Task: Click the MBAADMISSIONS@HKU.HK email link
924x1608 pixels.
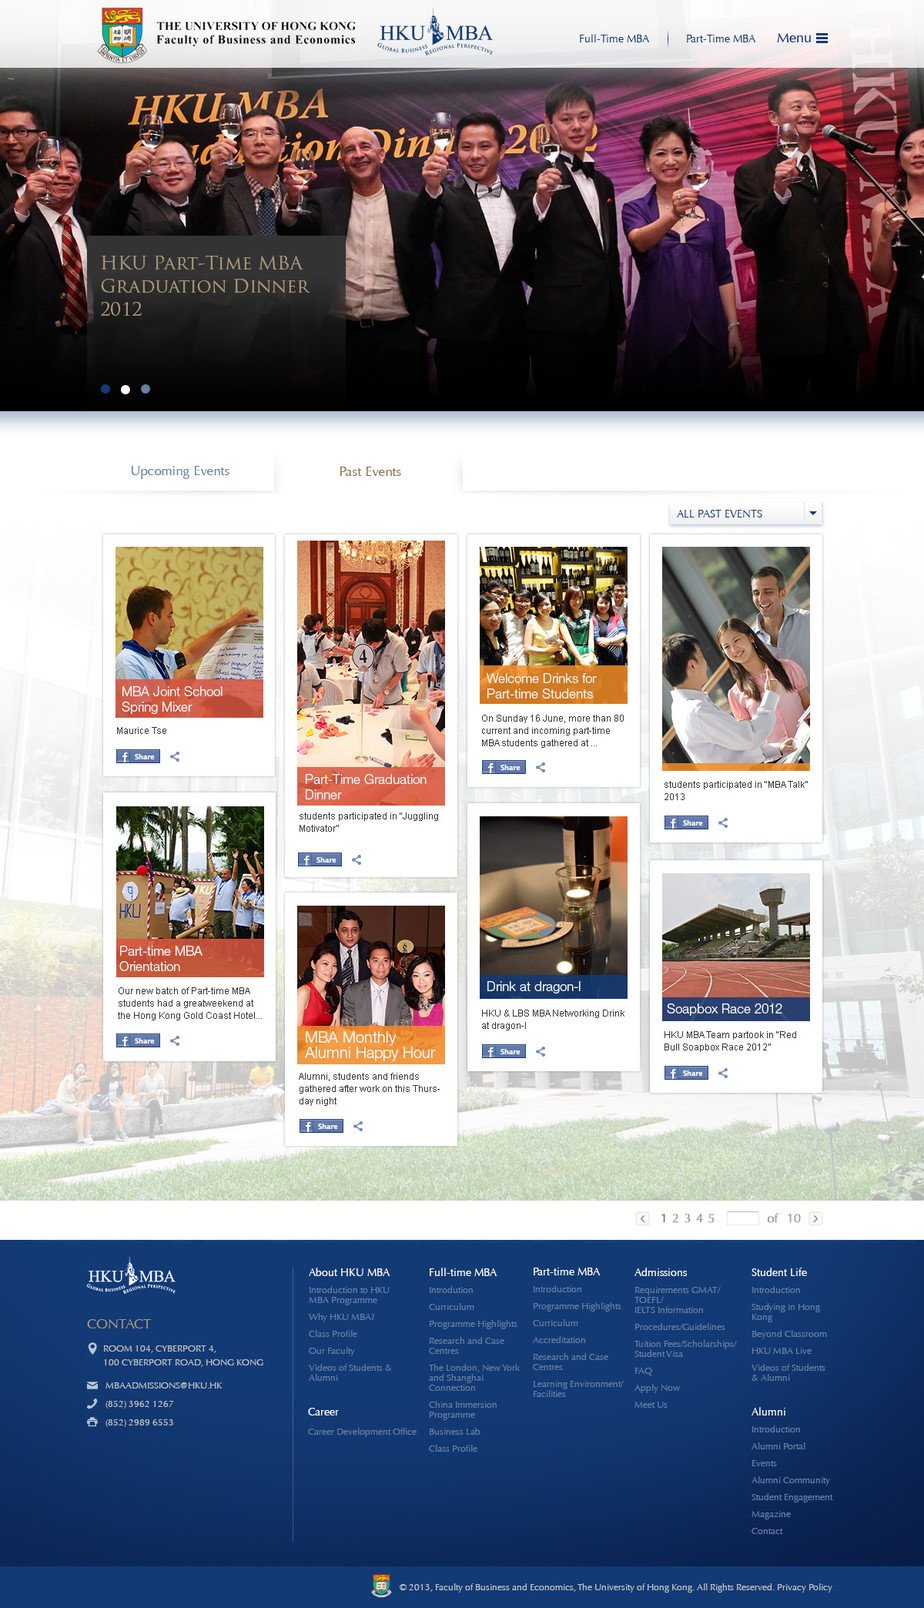Action: 164,1385
